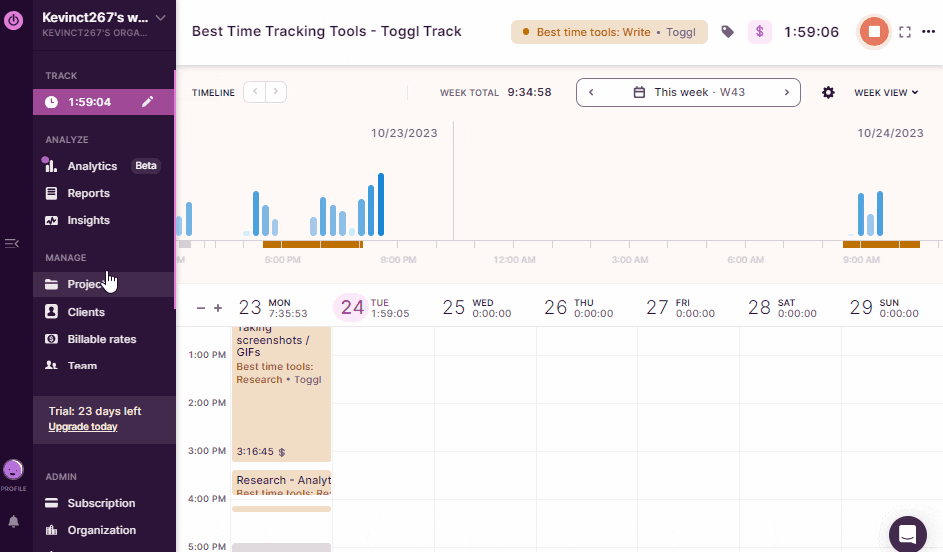The height and width of the screenshot is (552, 943).
Task: Open the Week View dropdown
Action: 886,93
